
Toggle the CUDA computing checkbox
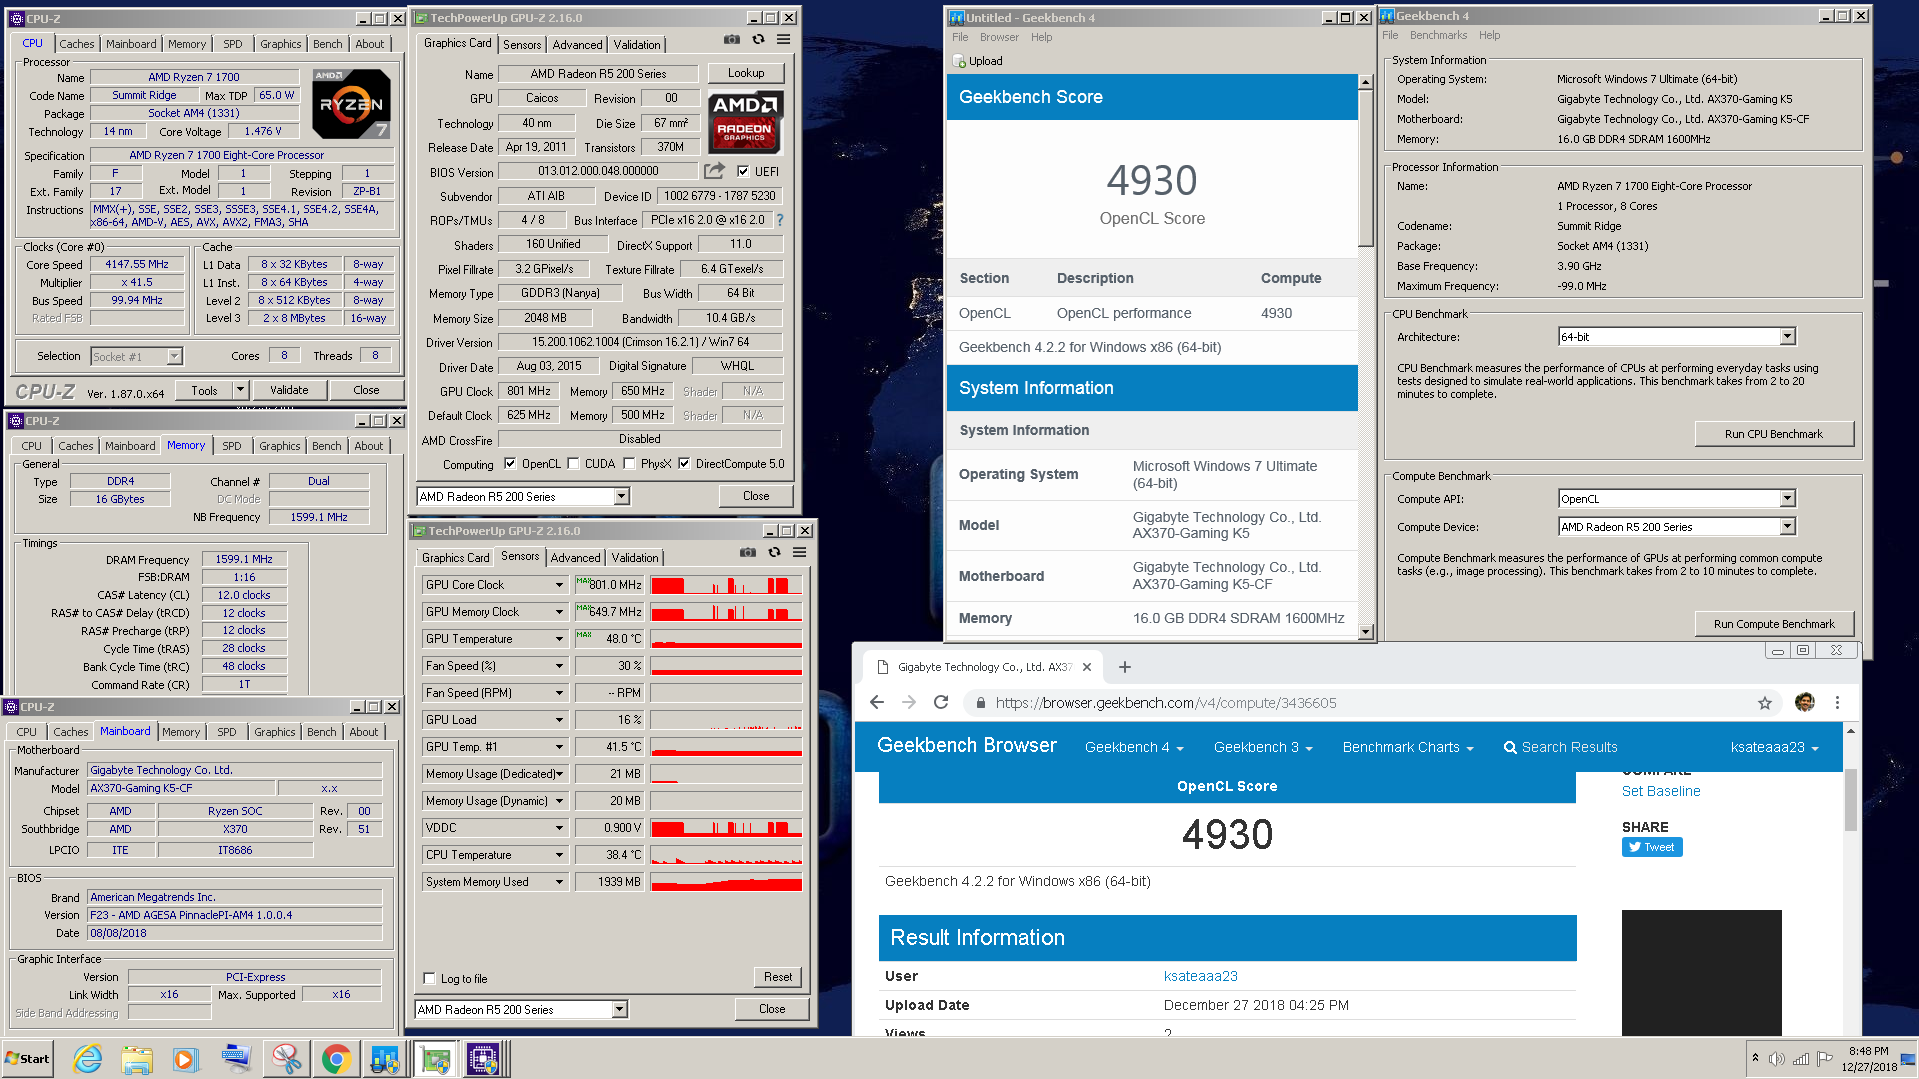573,464
